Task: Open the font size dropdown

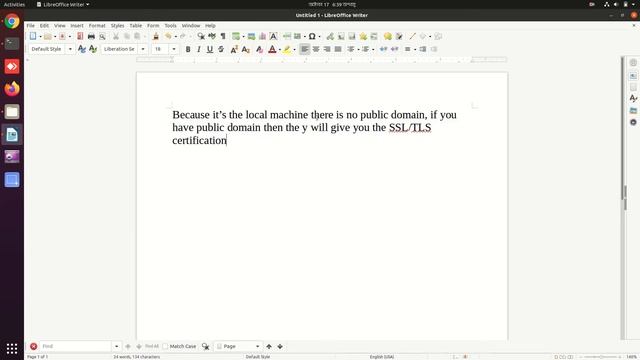Action: coord(174,49)
